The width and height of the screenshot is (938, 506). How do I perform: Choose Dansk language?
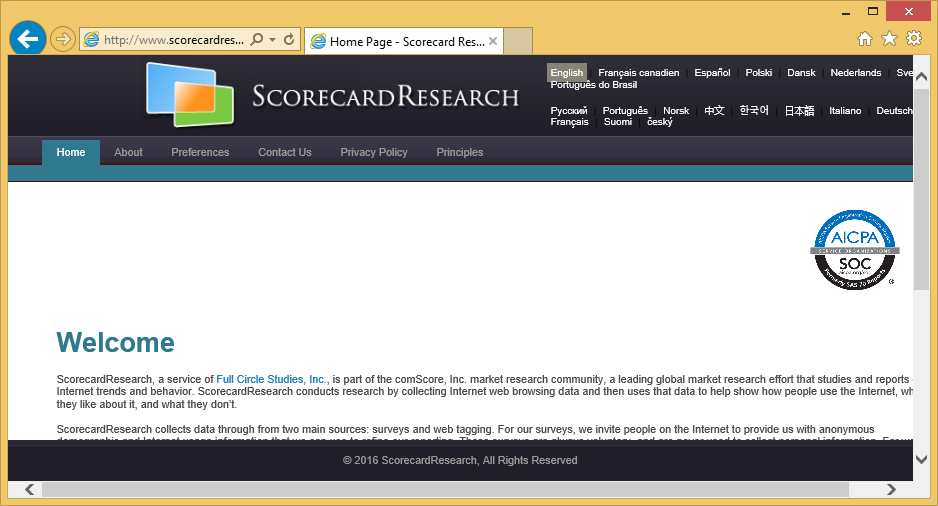tap(801, 72)
